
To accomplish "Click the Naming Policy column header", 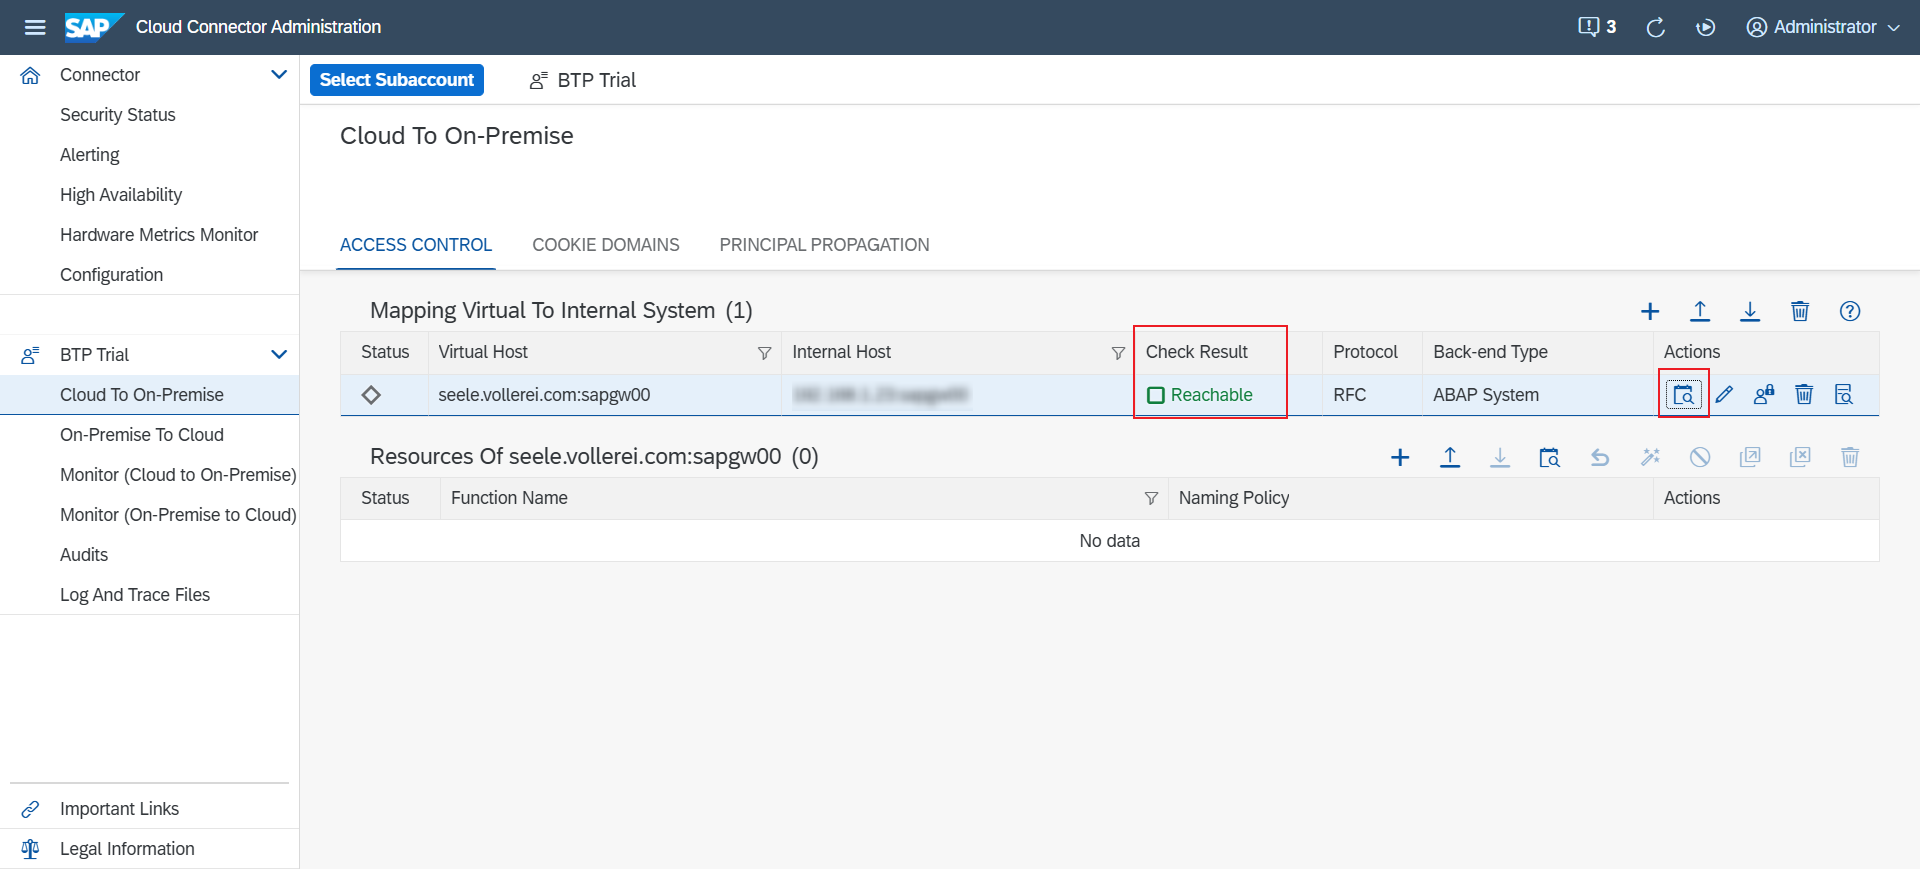I will [1234, 498].
